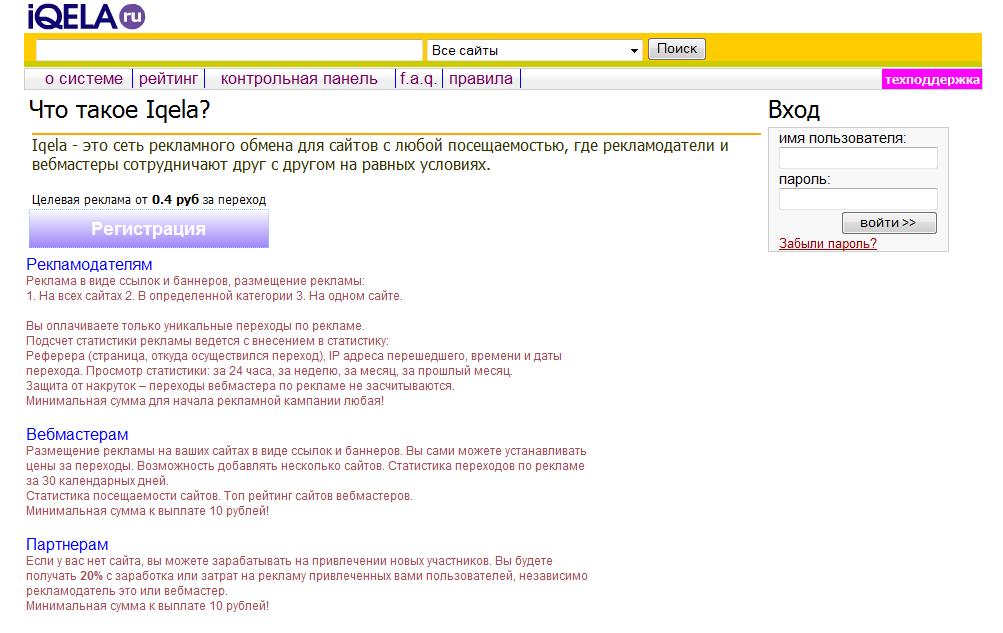Open 'контрольная панель' menu link
The image size is (1003, 633).
[x=299, y=79]
